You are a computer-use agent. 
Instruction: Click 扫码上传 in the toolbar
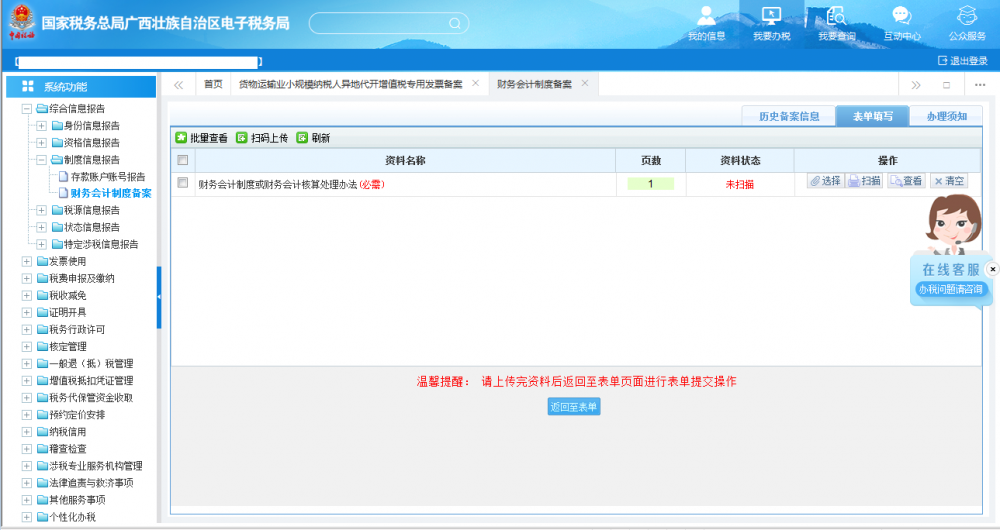(x=242, y=138)
